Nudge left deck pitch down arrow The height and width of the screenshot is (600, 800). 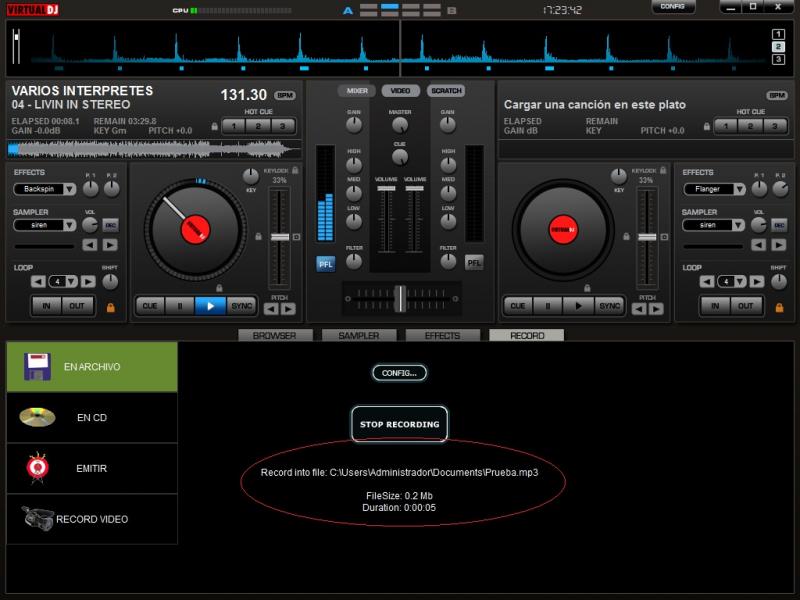coord(271,309)
